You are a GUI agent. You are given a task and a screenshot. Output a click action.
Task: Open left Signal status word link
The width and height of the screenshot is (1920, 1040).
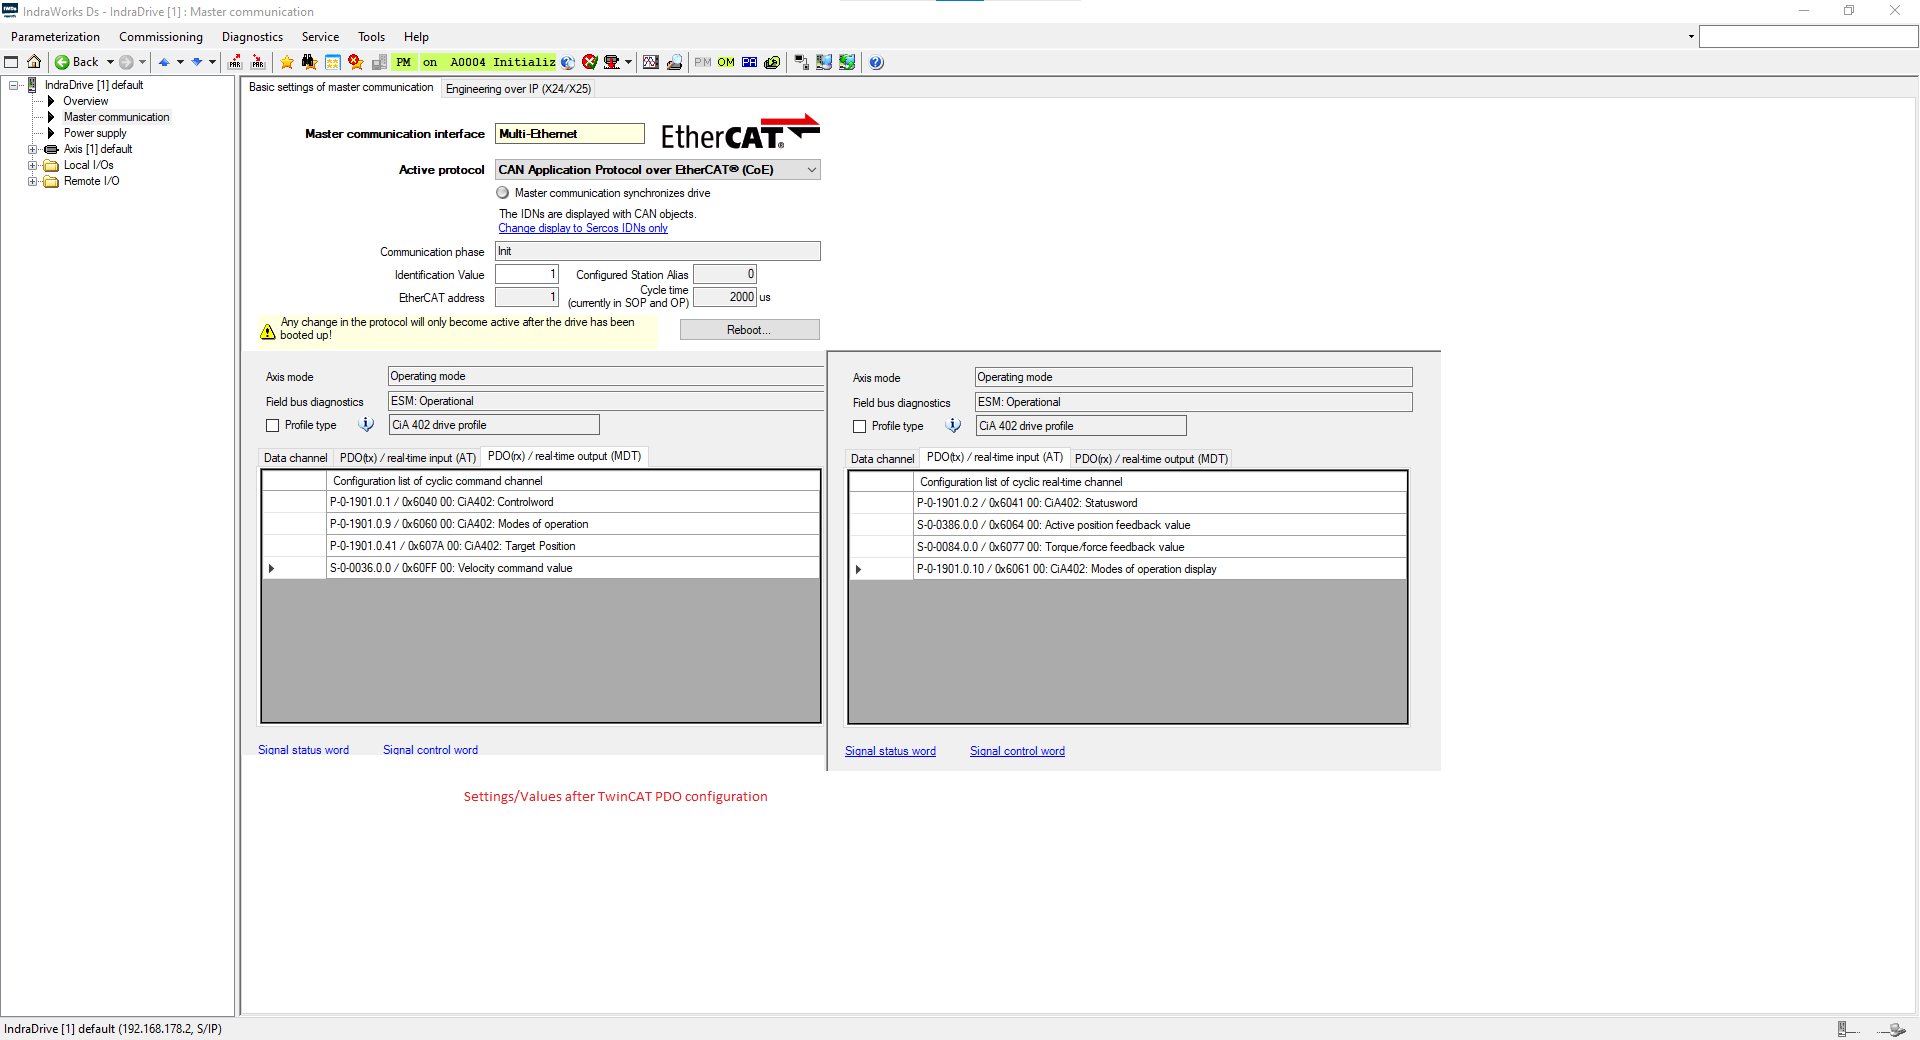tap(303, 750)
